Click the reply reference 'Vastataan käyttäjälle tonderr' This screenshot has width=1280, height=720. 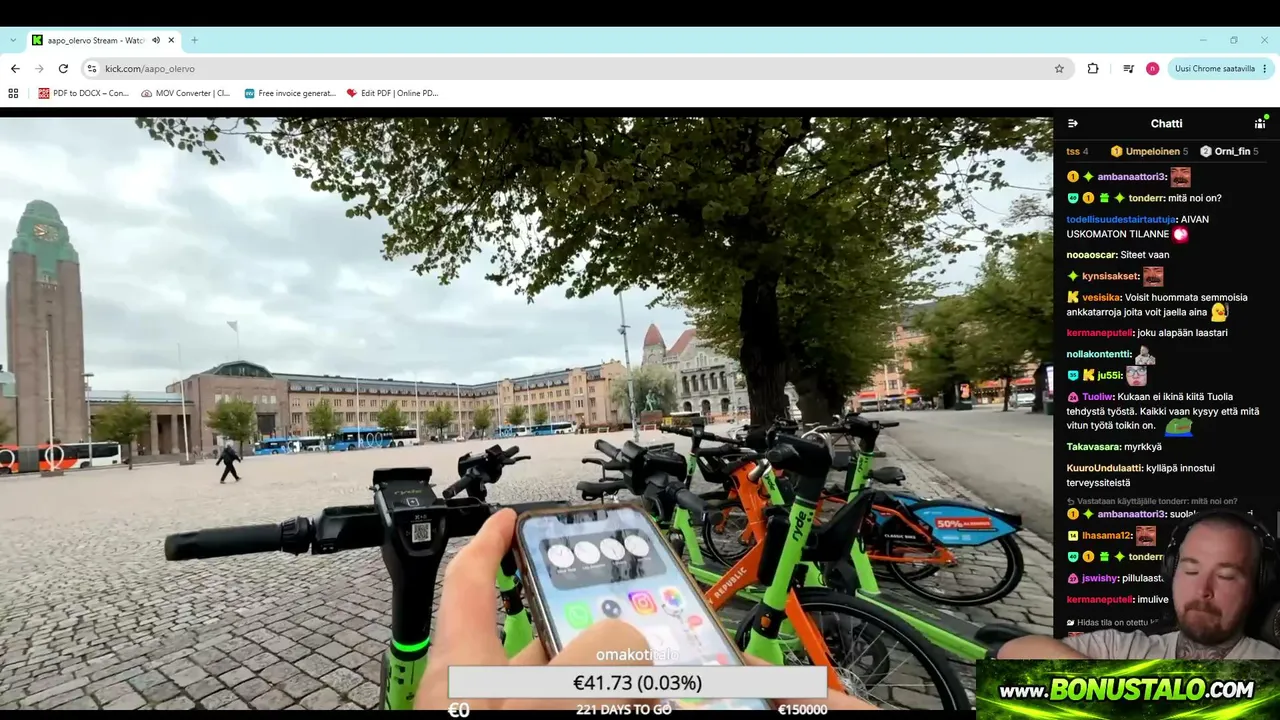[x=1152, y=501]
